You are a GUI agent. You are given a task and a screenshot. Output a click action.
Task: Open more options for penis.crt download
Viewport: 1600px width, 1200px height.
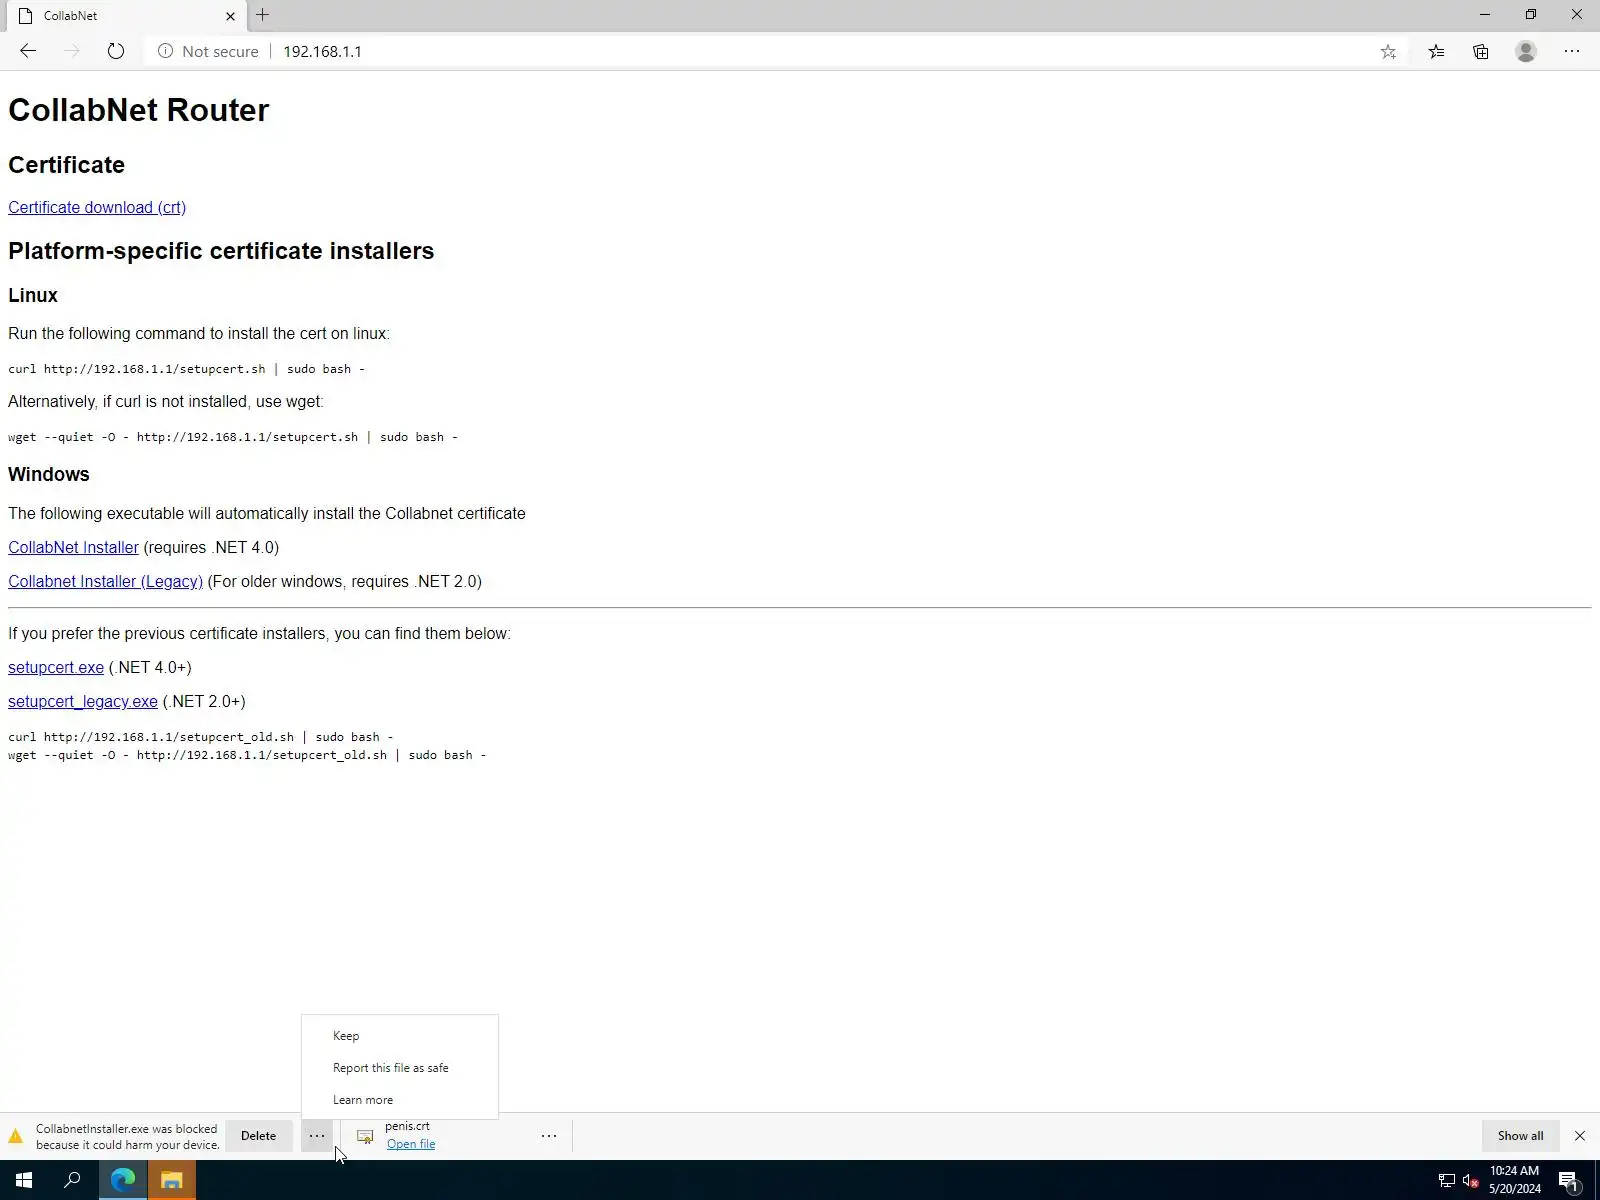pos(549,1136)
